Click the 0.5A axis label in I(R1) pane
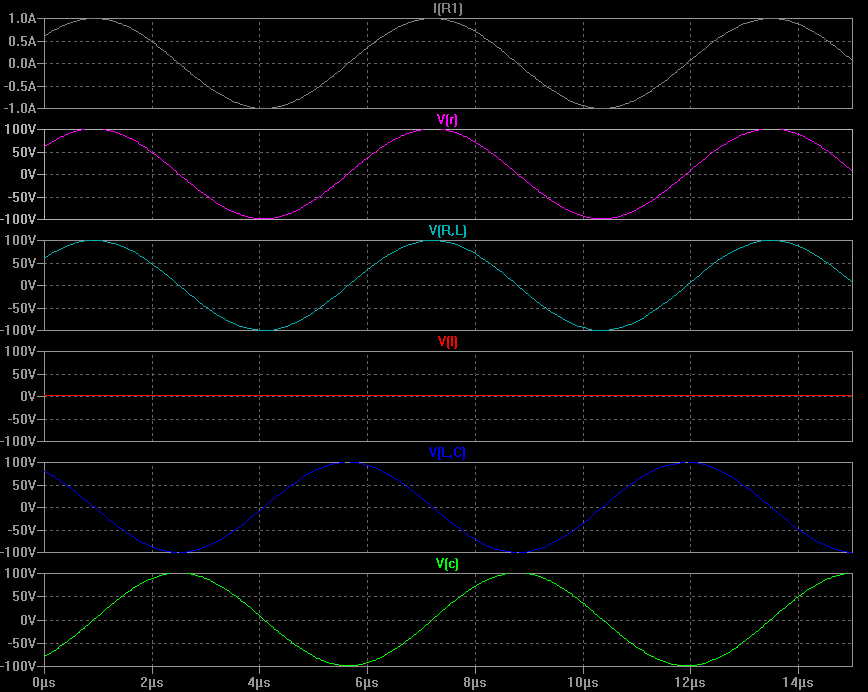Screen dimensions: 868x692 [22, 42]
